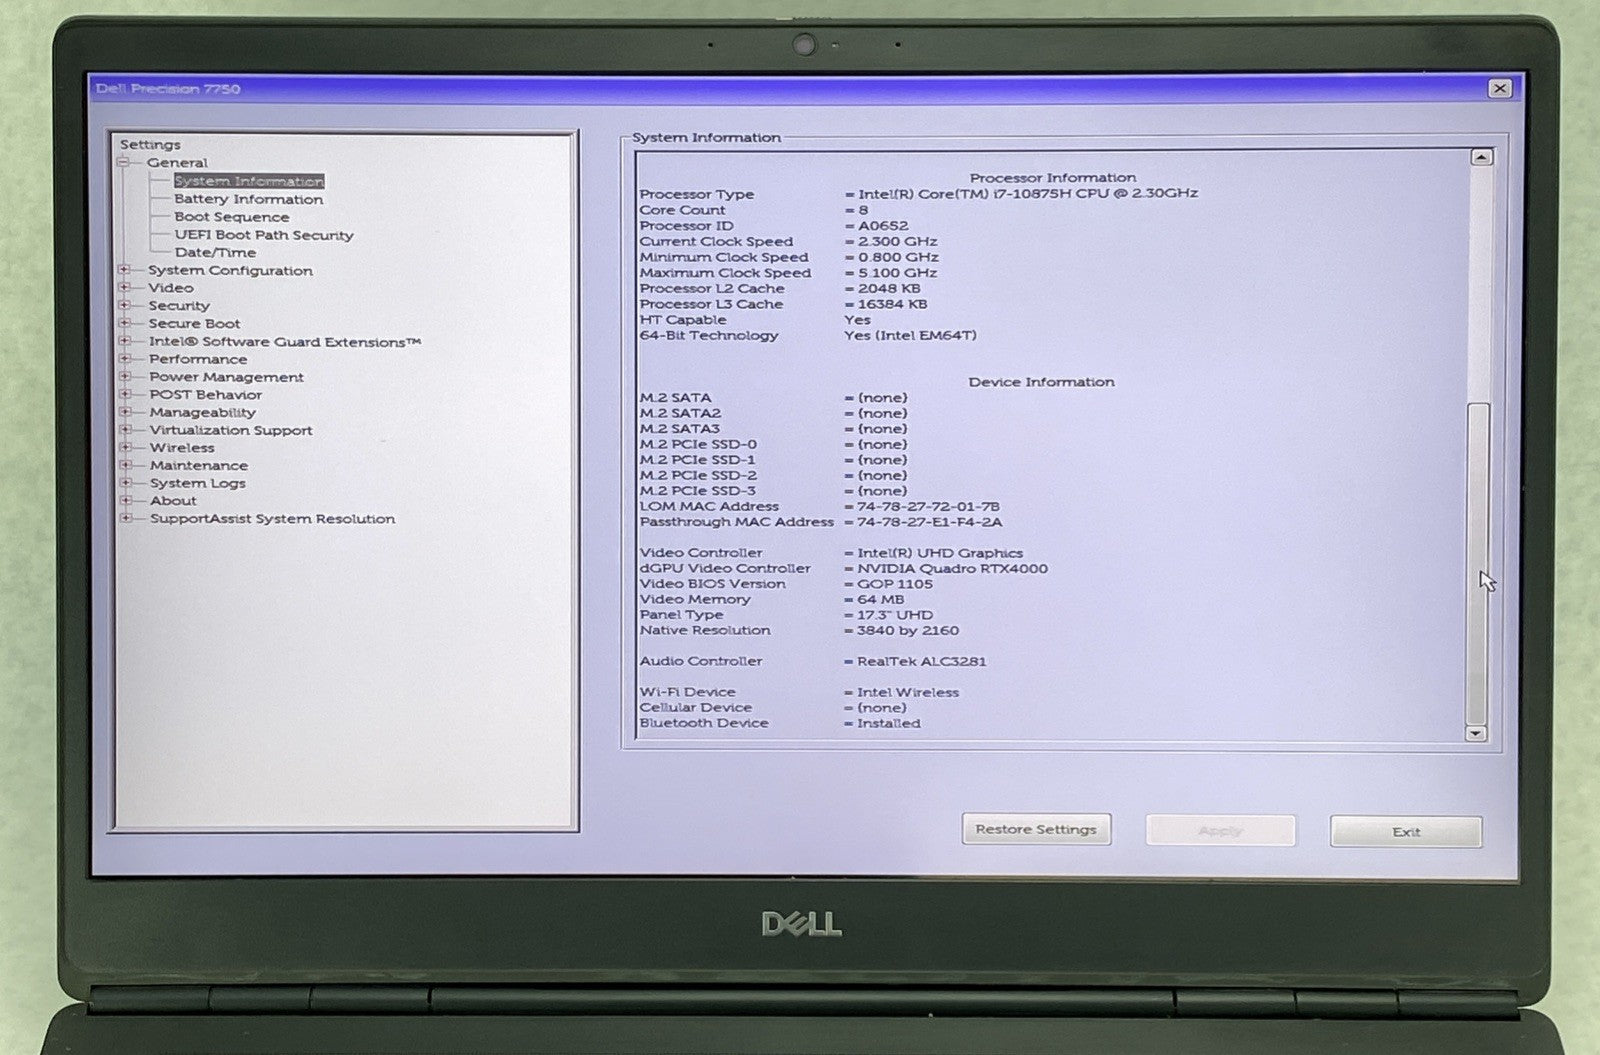The height and width of the screenshot is (1055, 1600).
Task: Expand SupportAssist System Resolution
Action: [x=124, y=518]
